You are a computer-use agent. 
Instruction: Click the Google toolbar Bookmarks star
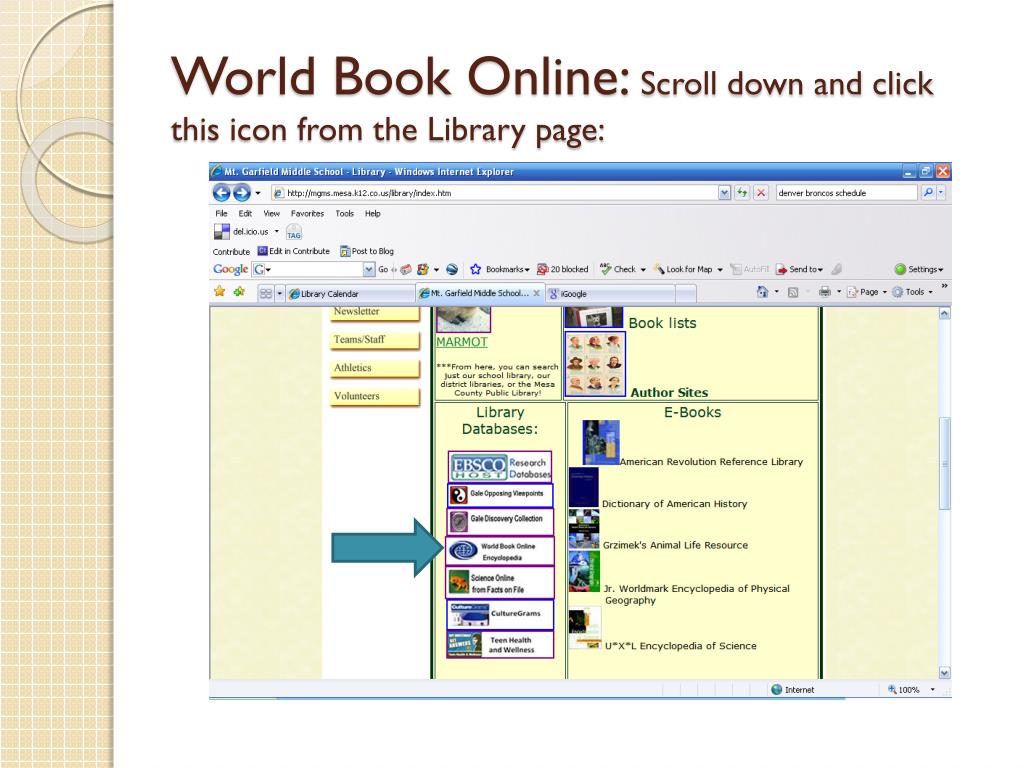[x=475, y=269]
